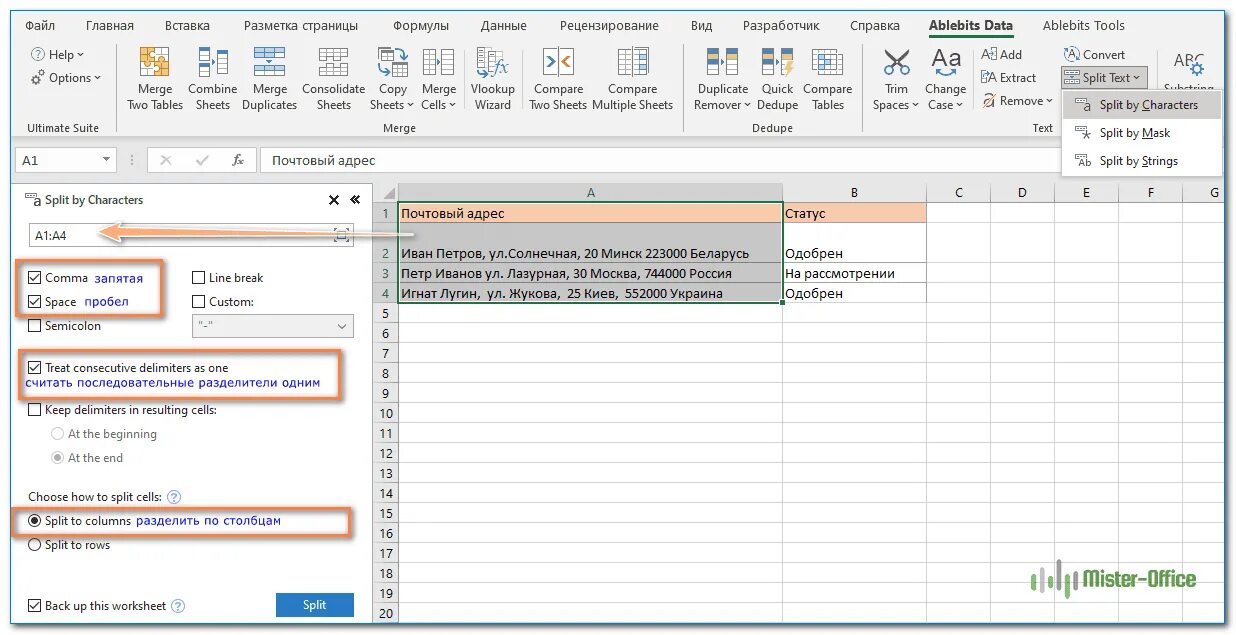
Task: Select cell B1 with Статус
Action: 854,213
